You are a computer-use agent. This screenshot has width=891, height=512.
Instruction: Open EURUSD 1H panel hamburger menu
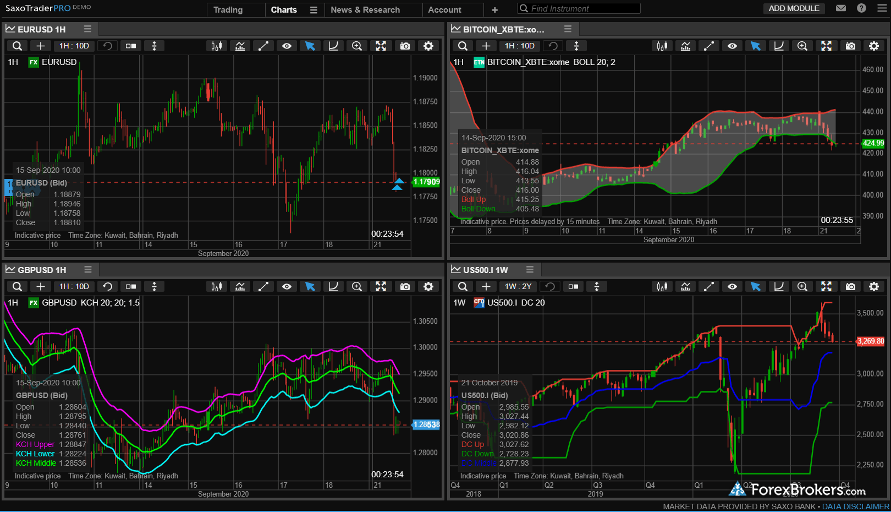pyautogui.click(x=87, y=28)
